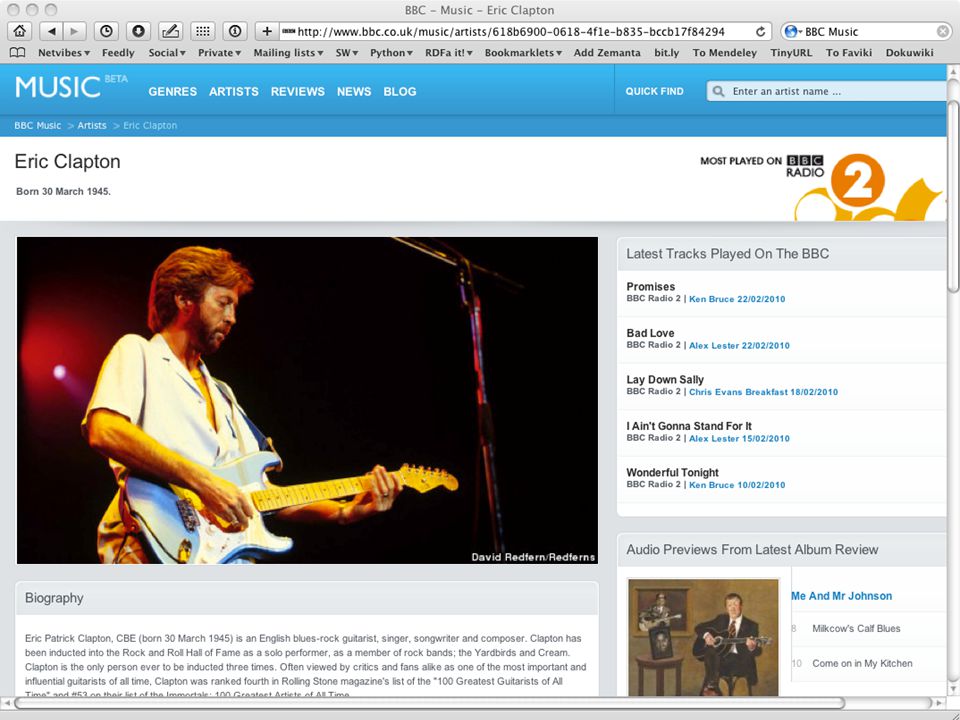Viewport: 960px width, 720px height.
Task: Expand the SW bookmark folder
Action: 347,53
